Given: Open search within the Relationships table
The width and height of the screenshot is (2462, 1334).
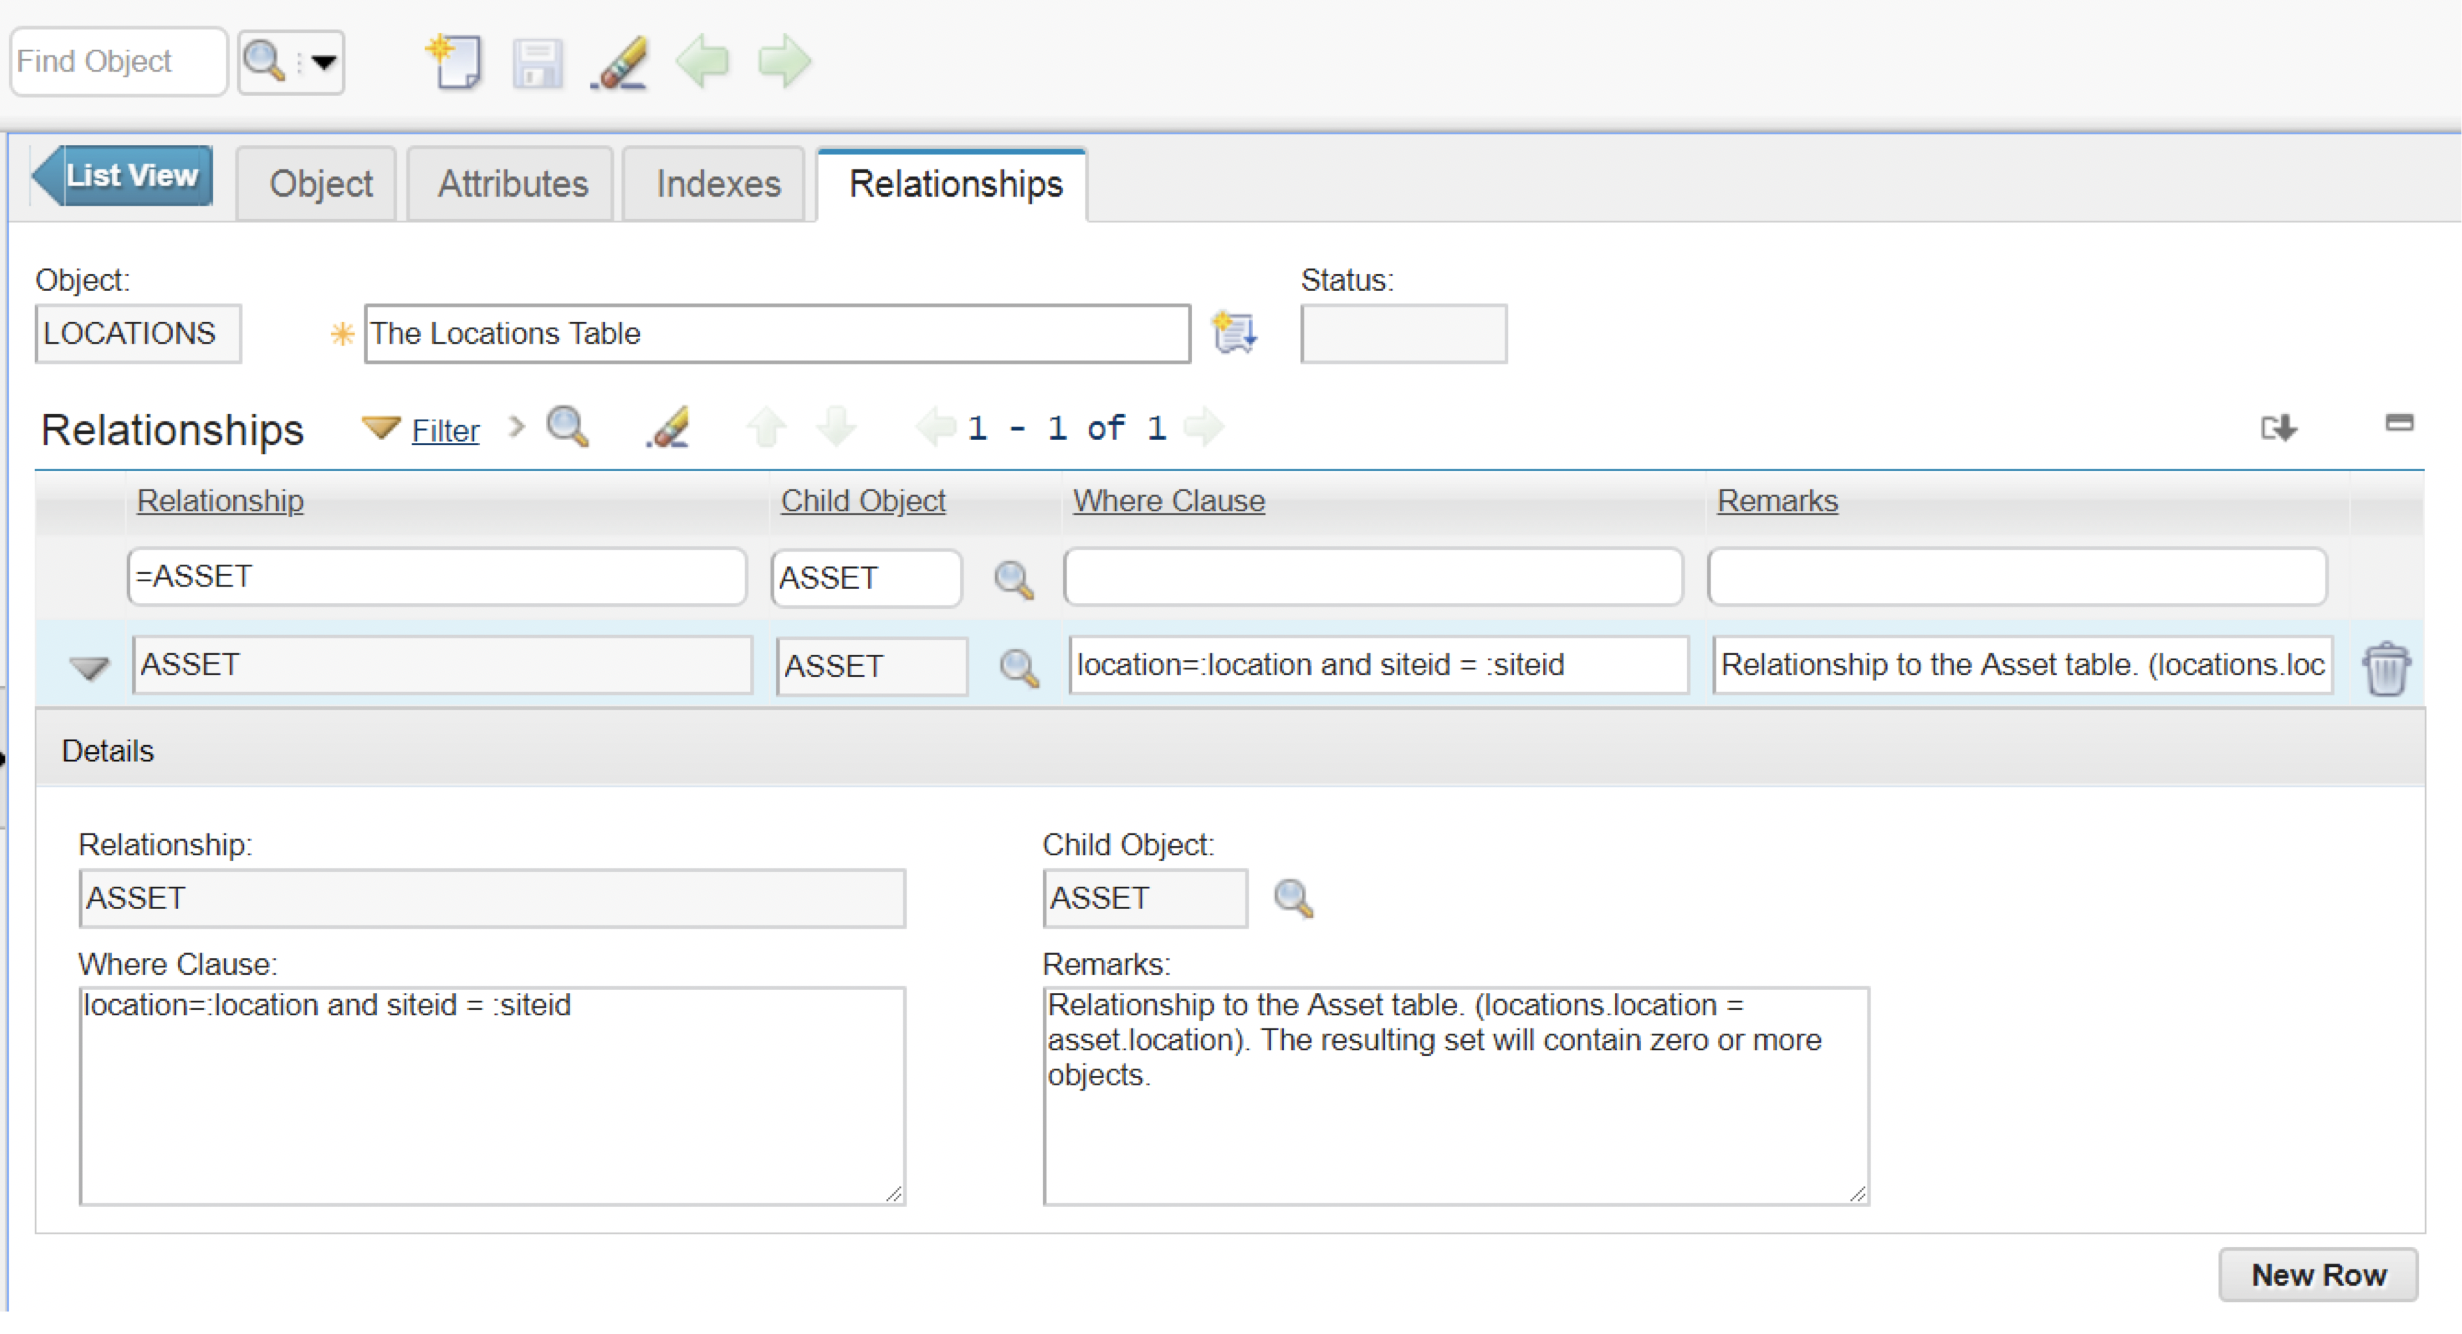Looking at the screenshot, I should click(568, 428).
